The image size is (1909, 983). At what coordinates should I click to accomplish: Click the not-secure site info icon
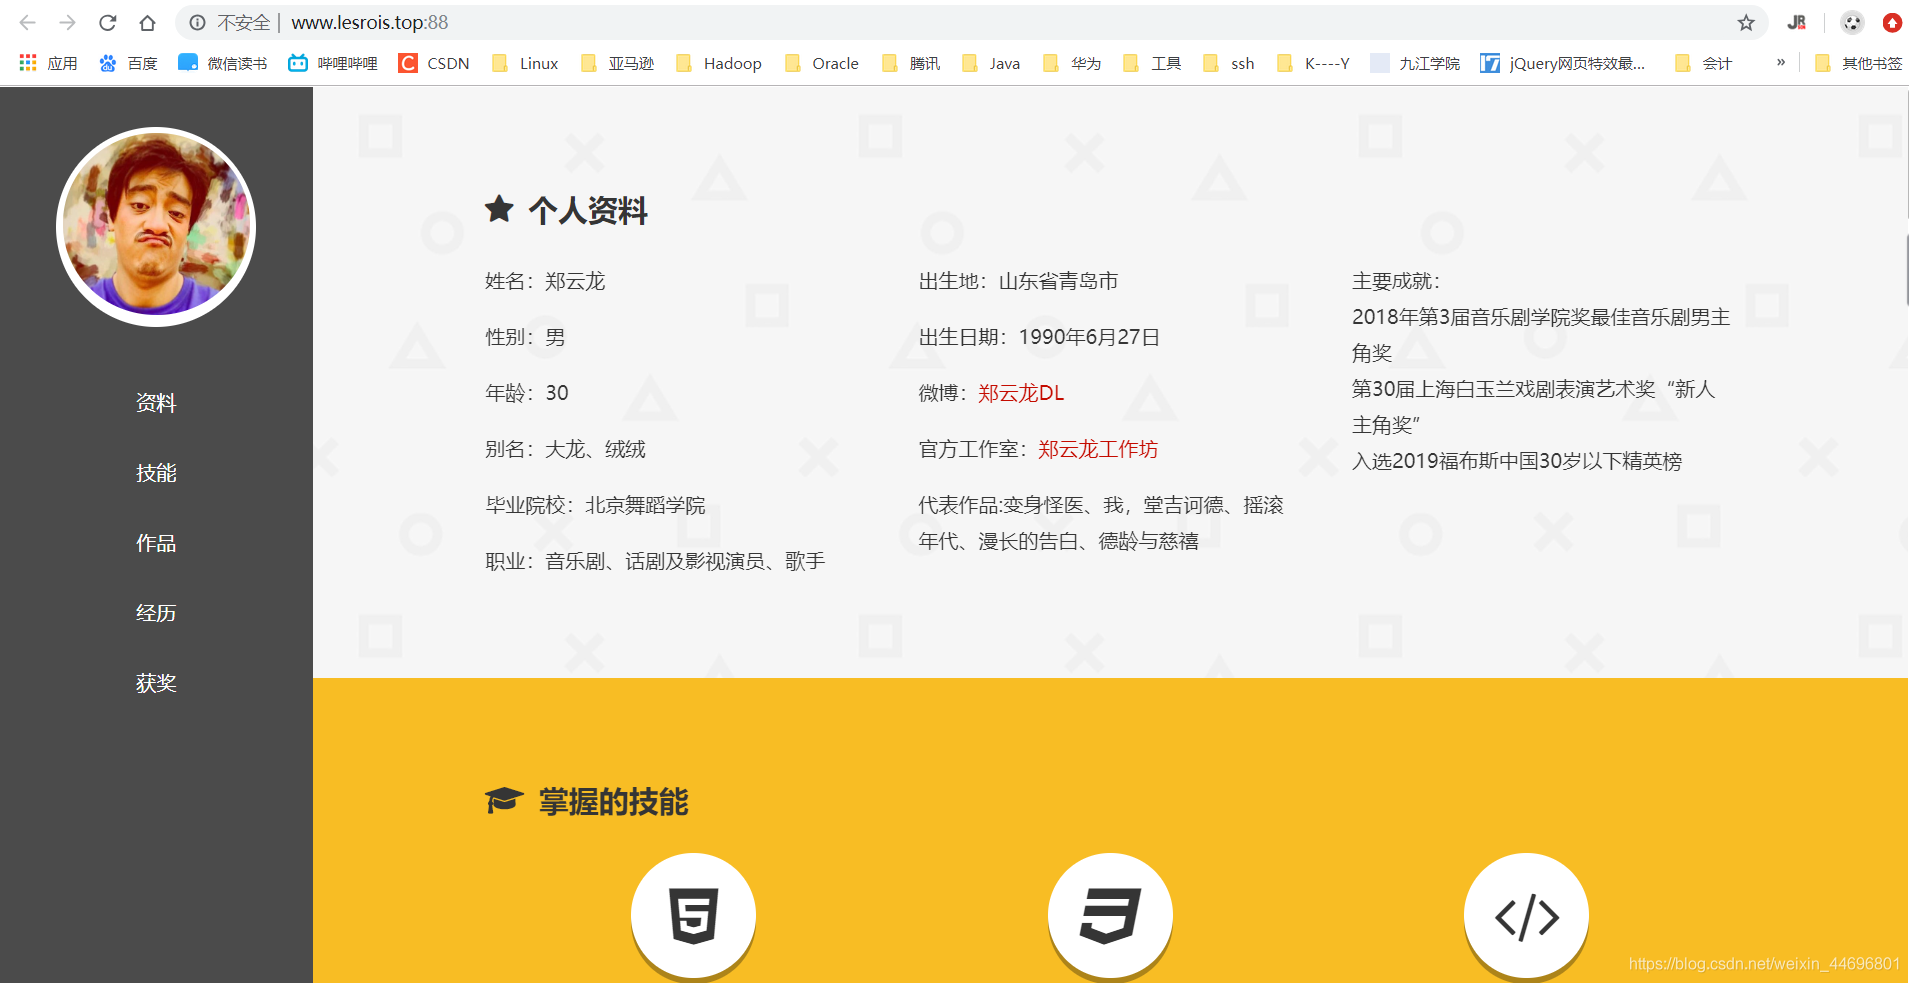point(198,22)
